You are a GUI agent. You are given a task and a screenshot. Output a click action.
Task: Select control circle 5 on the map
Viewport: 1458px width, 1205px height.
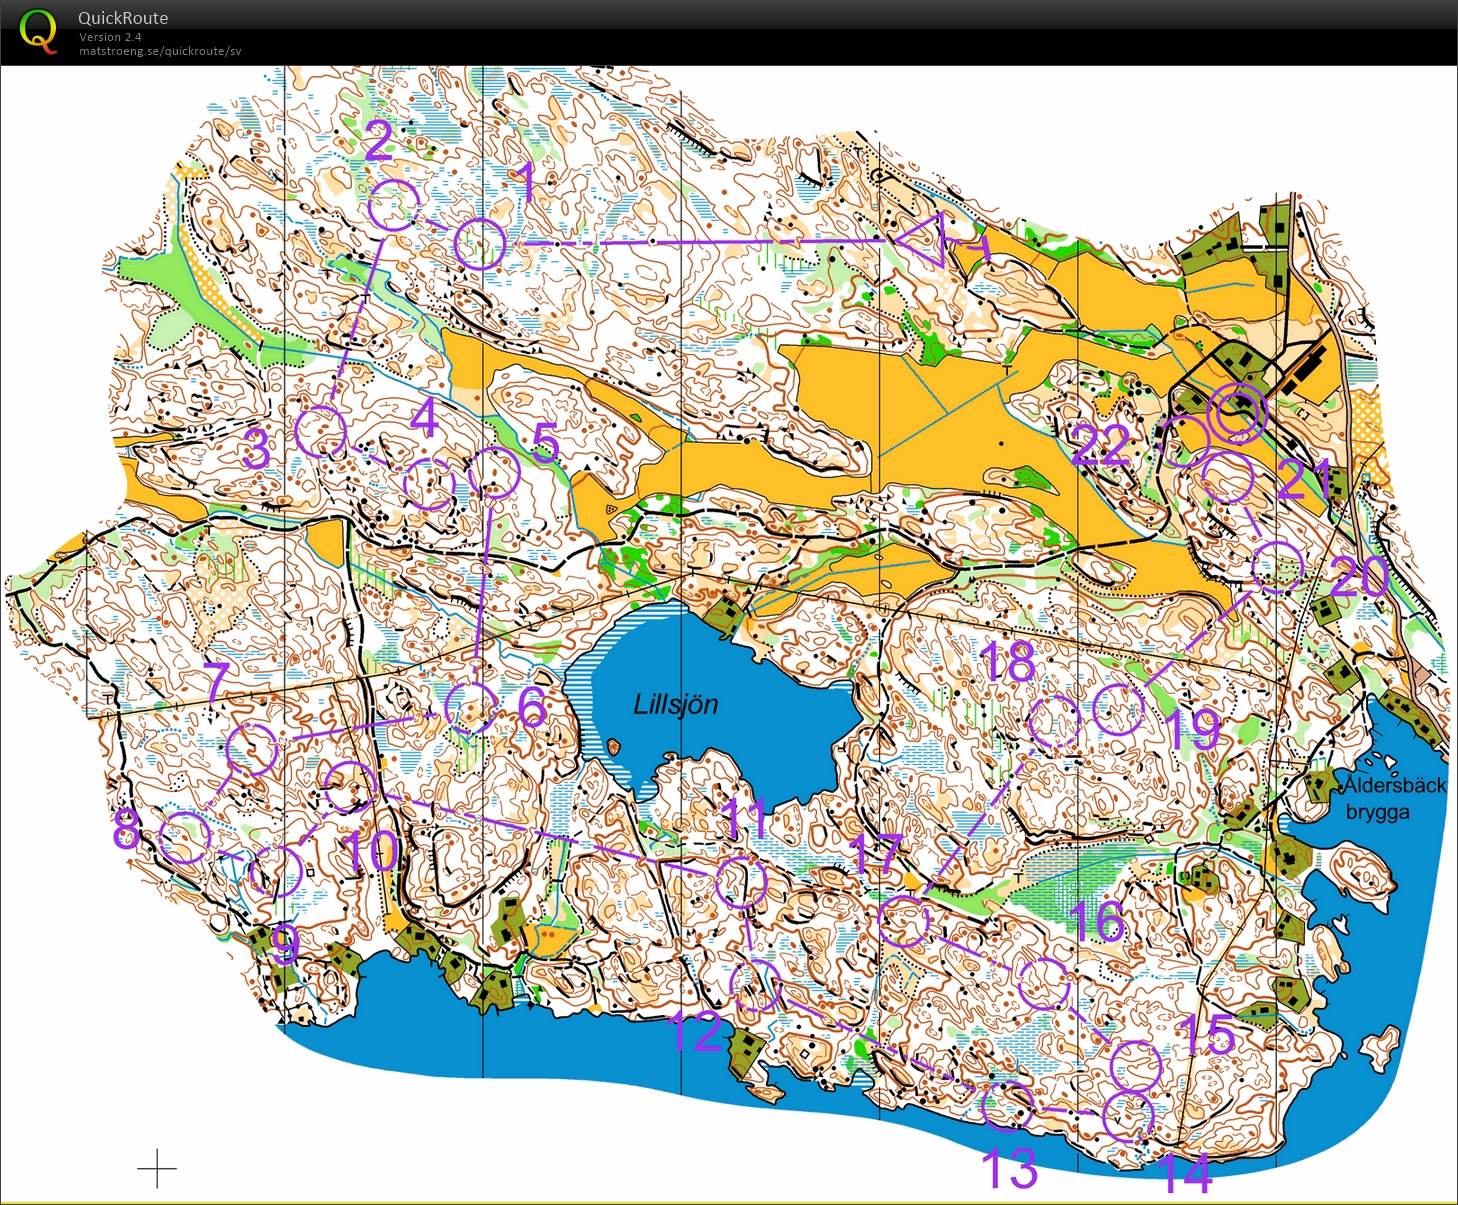(494, 472)
